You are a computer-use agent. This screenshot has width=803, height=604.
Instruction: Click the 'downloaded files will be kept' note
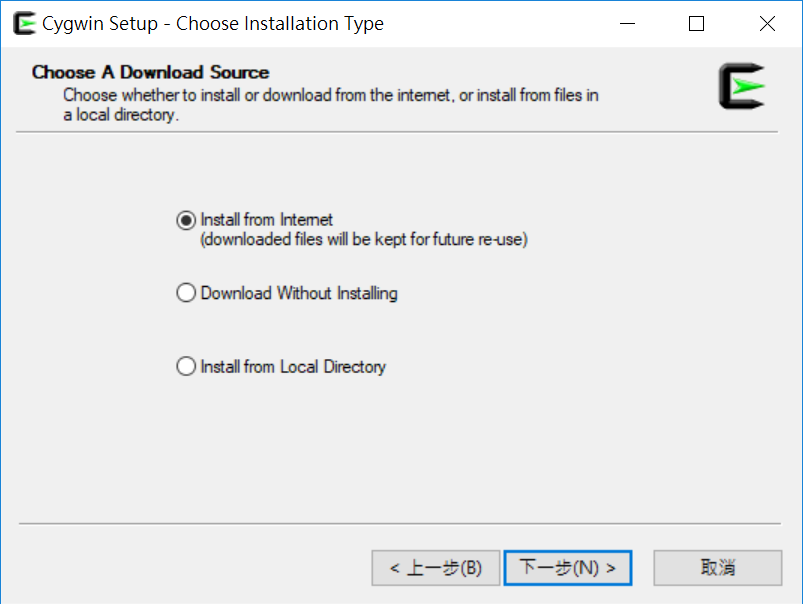tap(364, 240)
